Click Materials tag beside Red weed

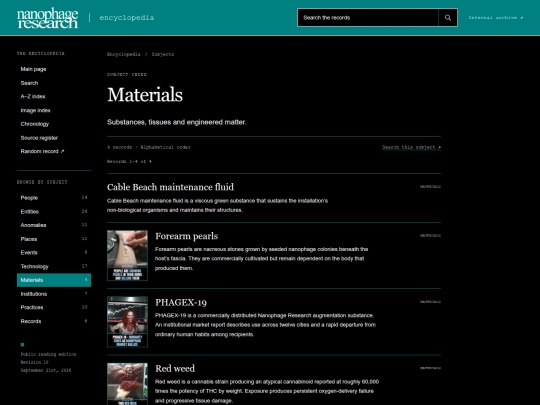(x=430, y=368)
